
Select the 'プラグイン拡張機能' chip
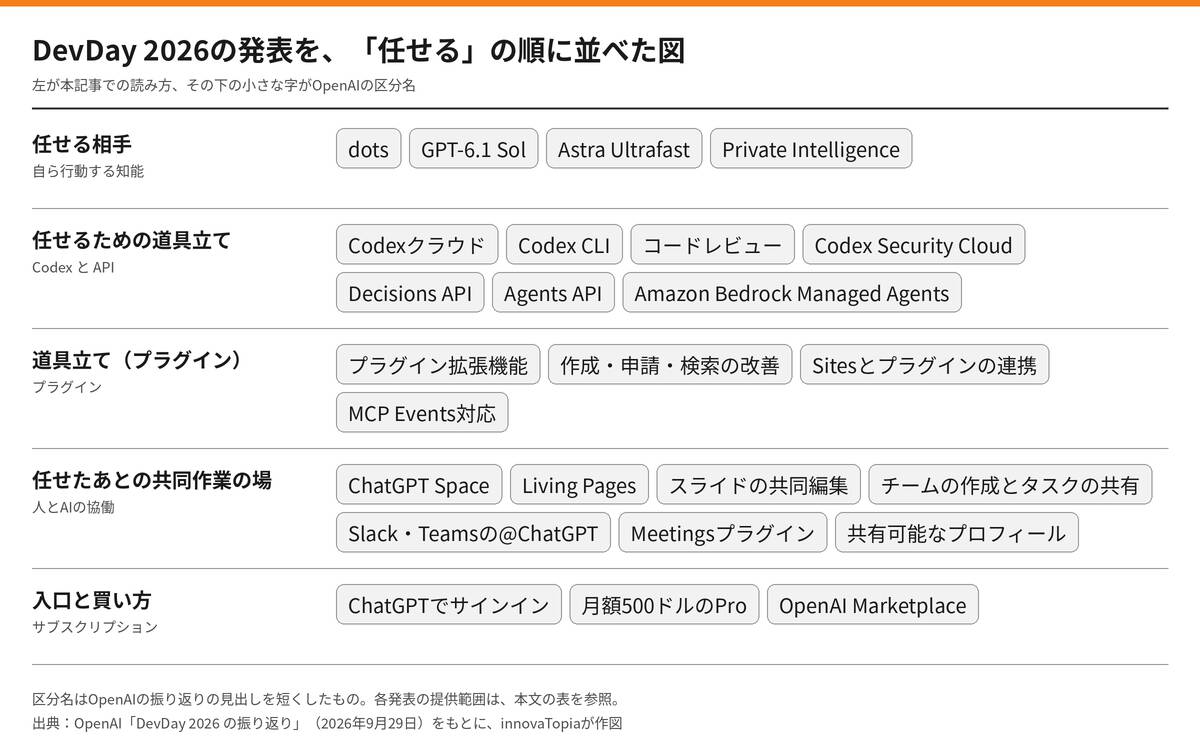coord(438,365)
